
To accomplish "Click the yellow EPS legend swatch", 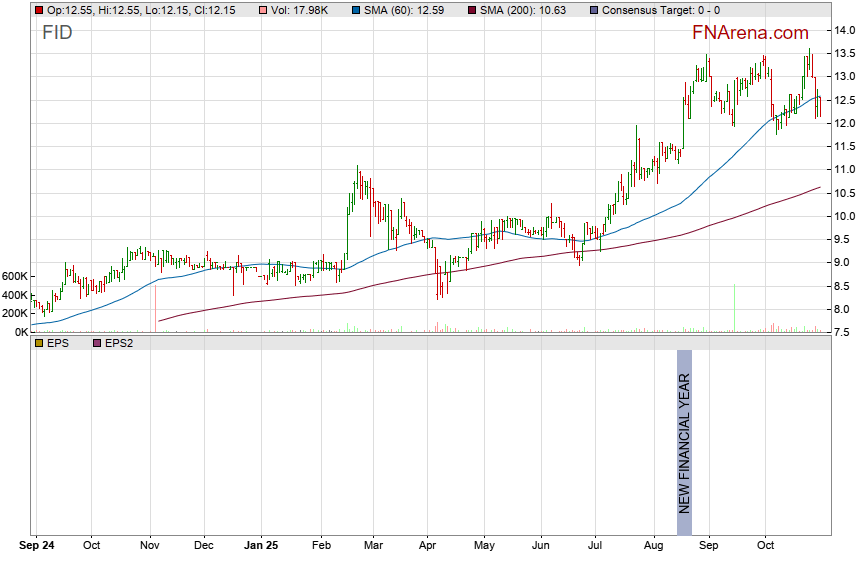I will click(x=38, y=343).
